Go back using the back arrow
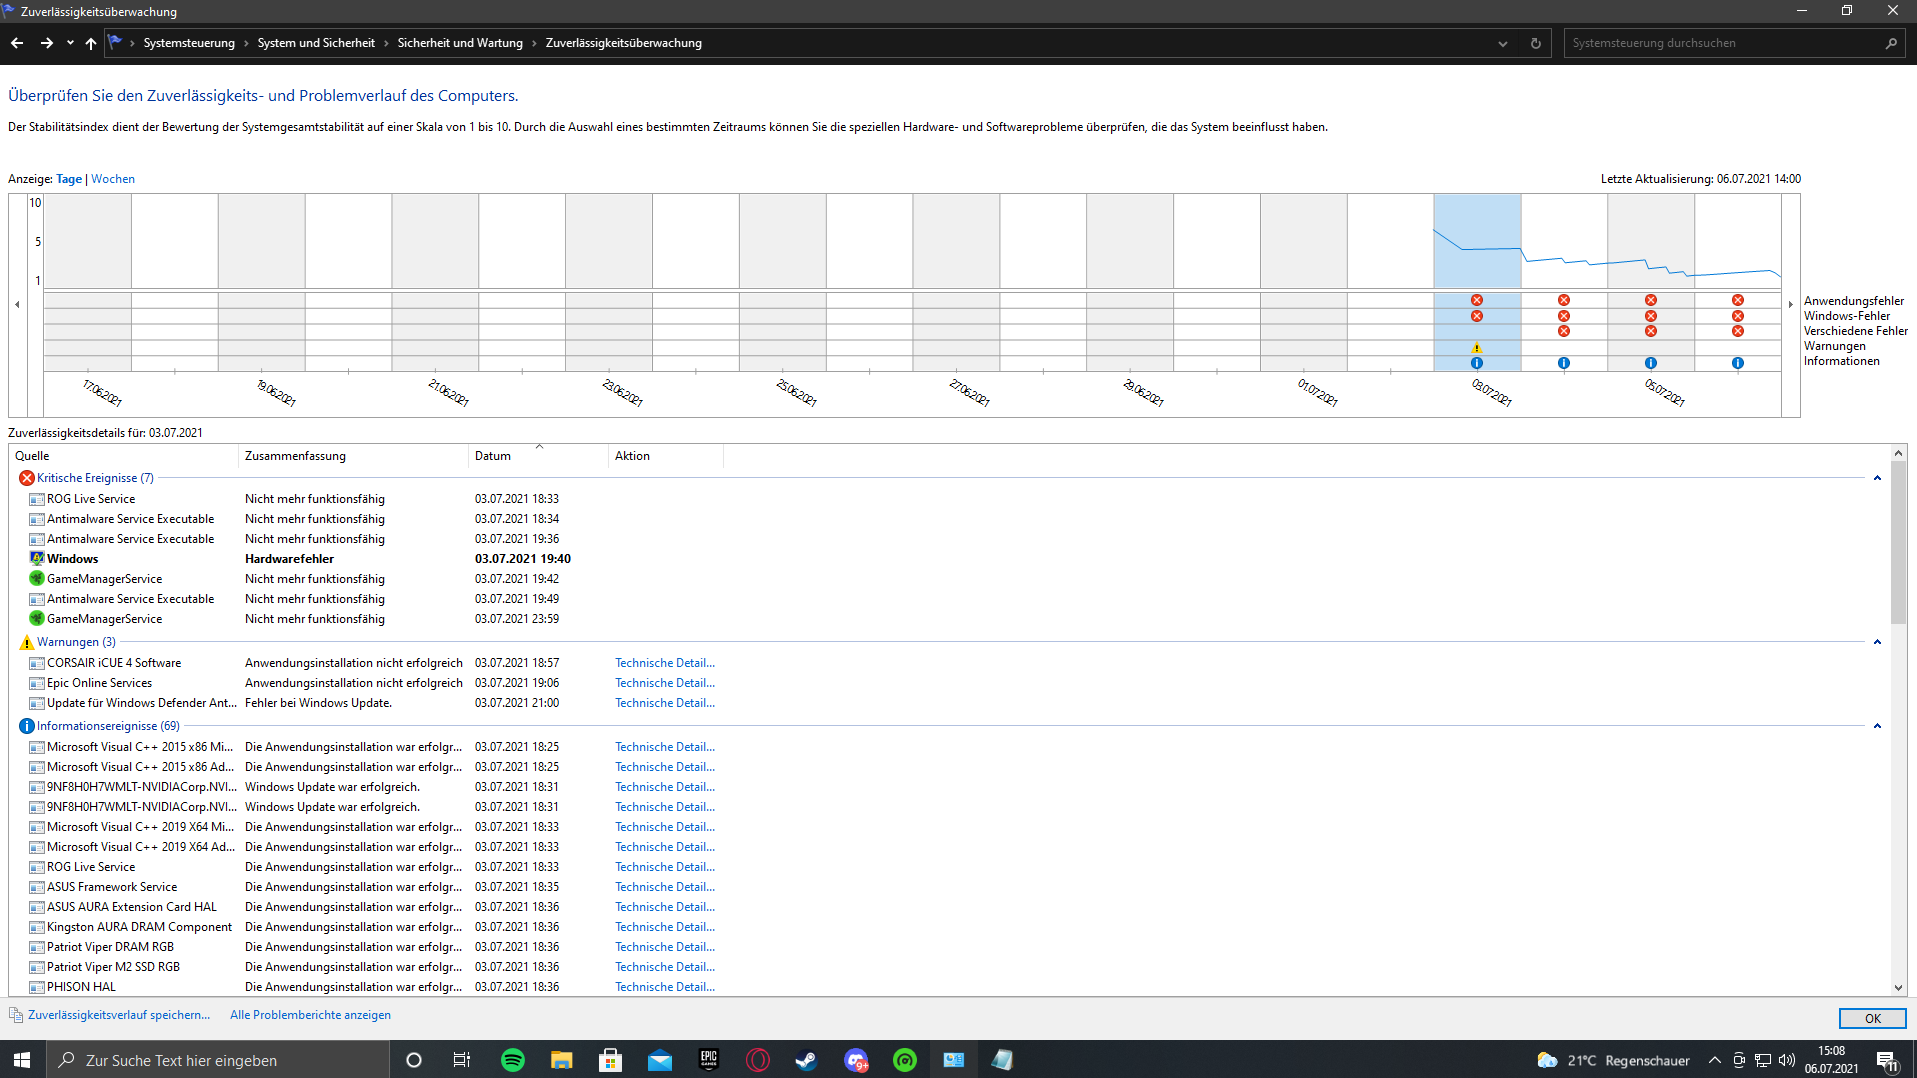Screen dimensions: 1917x1078 click(x=17, y=43)
